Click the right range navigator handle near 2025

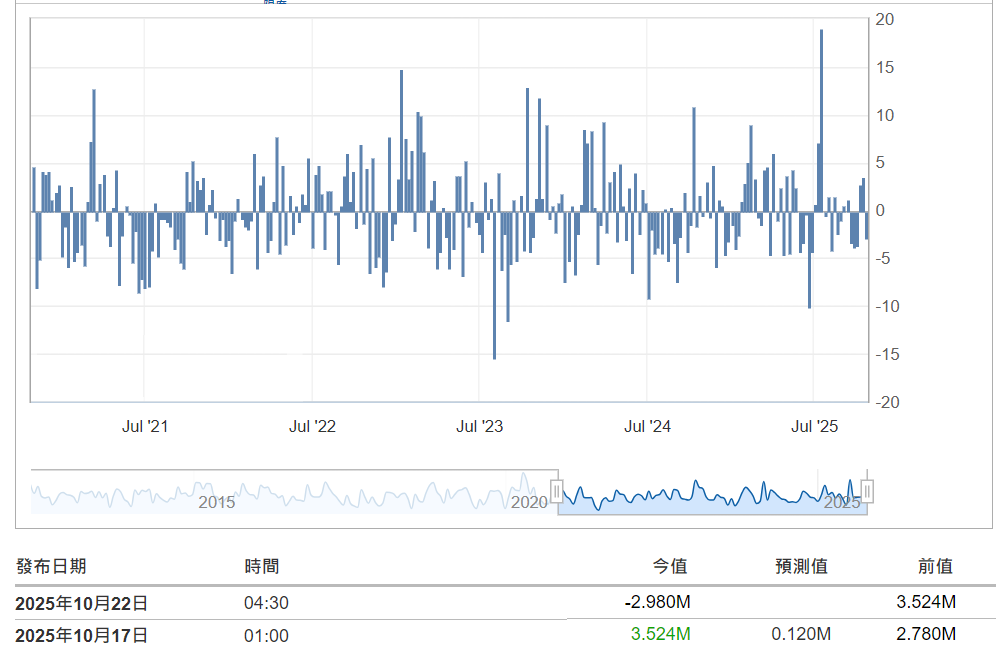click(x=867, y=491)
